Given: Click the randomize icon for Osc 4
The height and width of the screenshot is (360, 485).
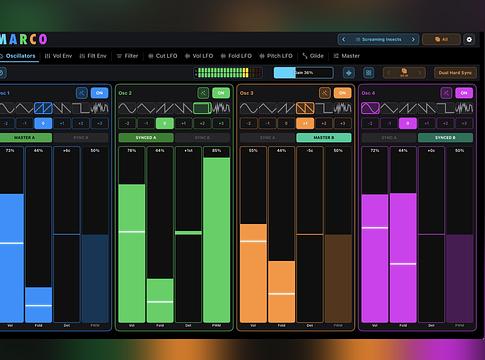Looking at the screenshot, I should (446, 93).
